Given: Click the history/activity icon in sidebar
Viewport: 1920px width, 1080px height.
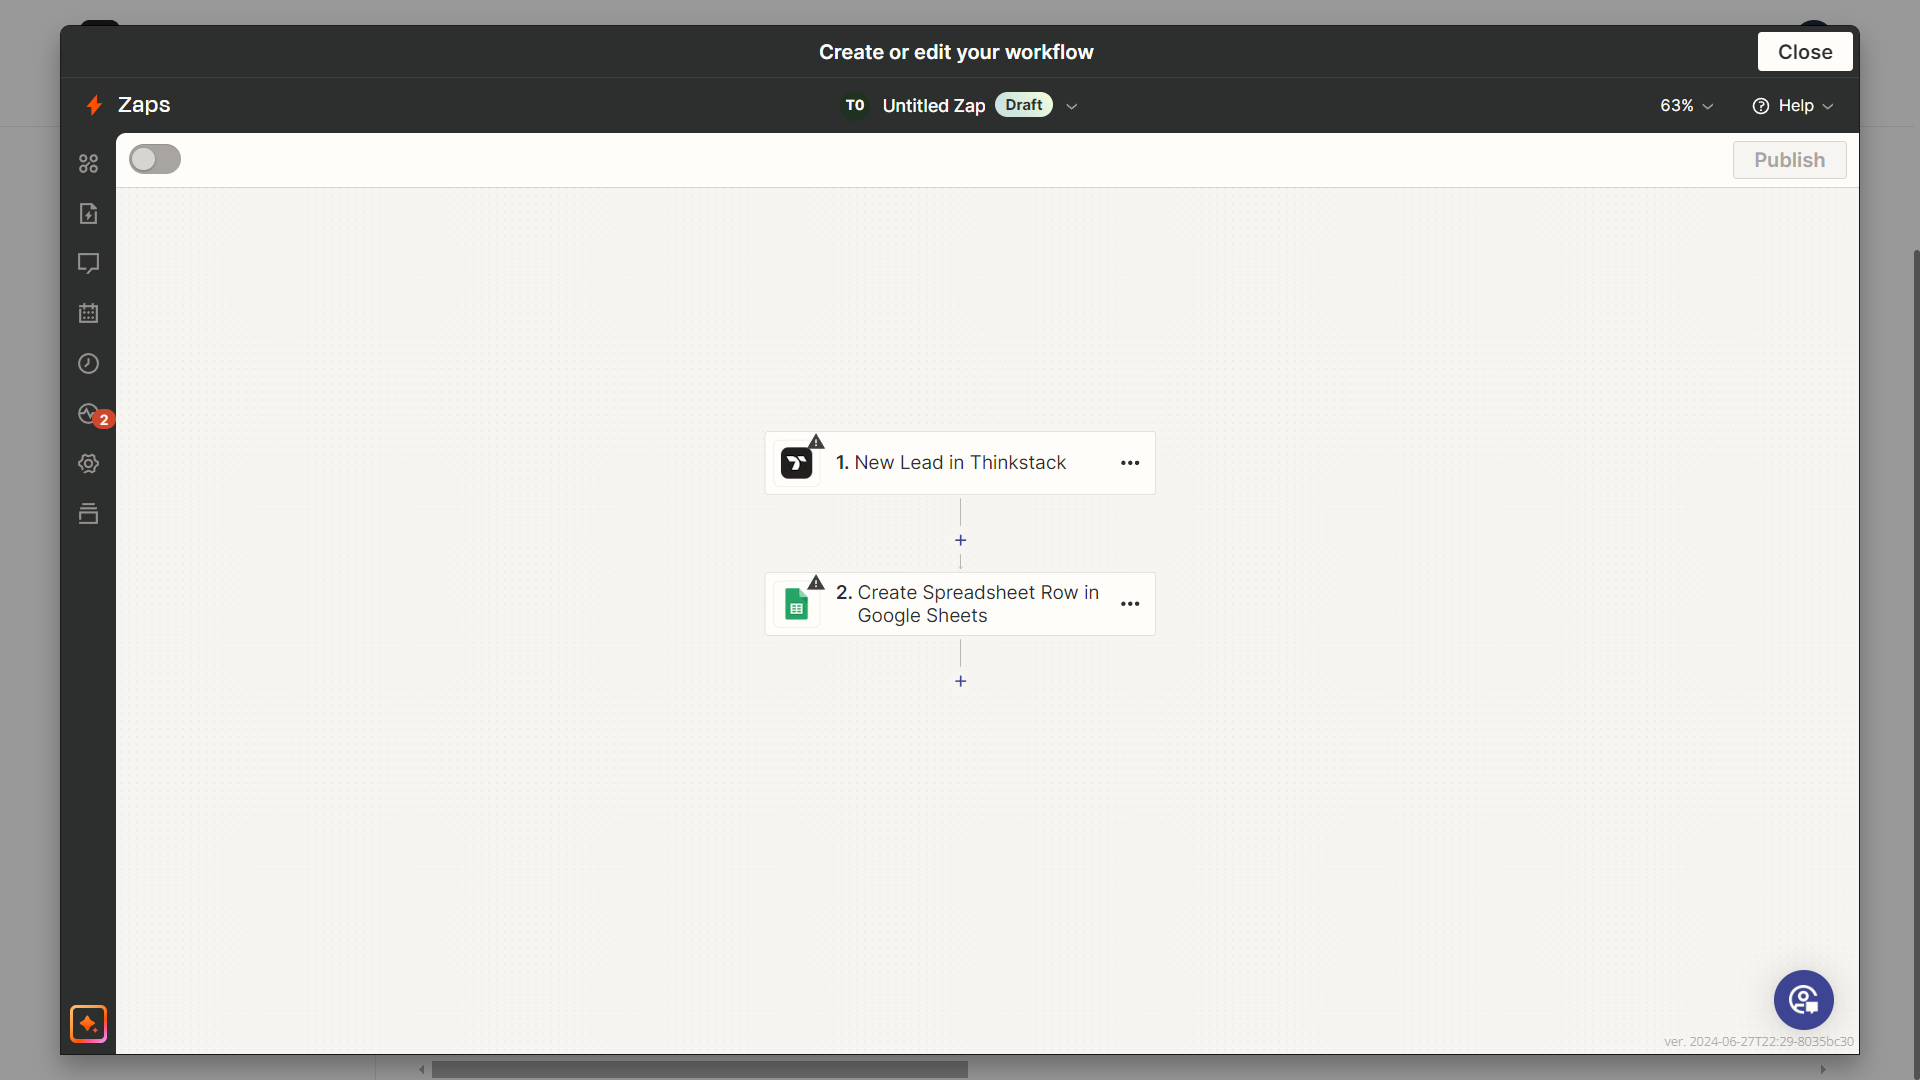Looking at the screenshot, I should click(x=88, y=364).
